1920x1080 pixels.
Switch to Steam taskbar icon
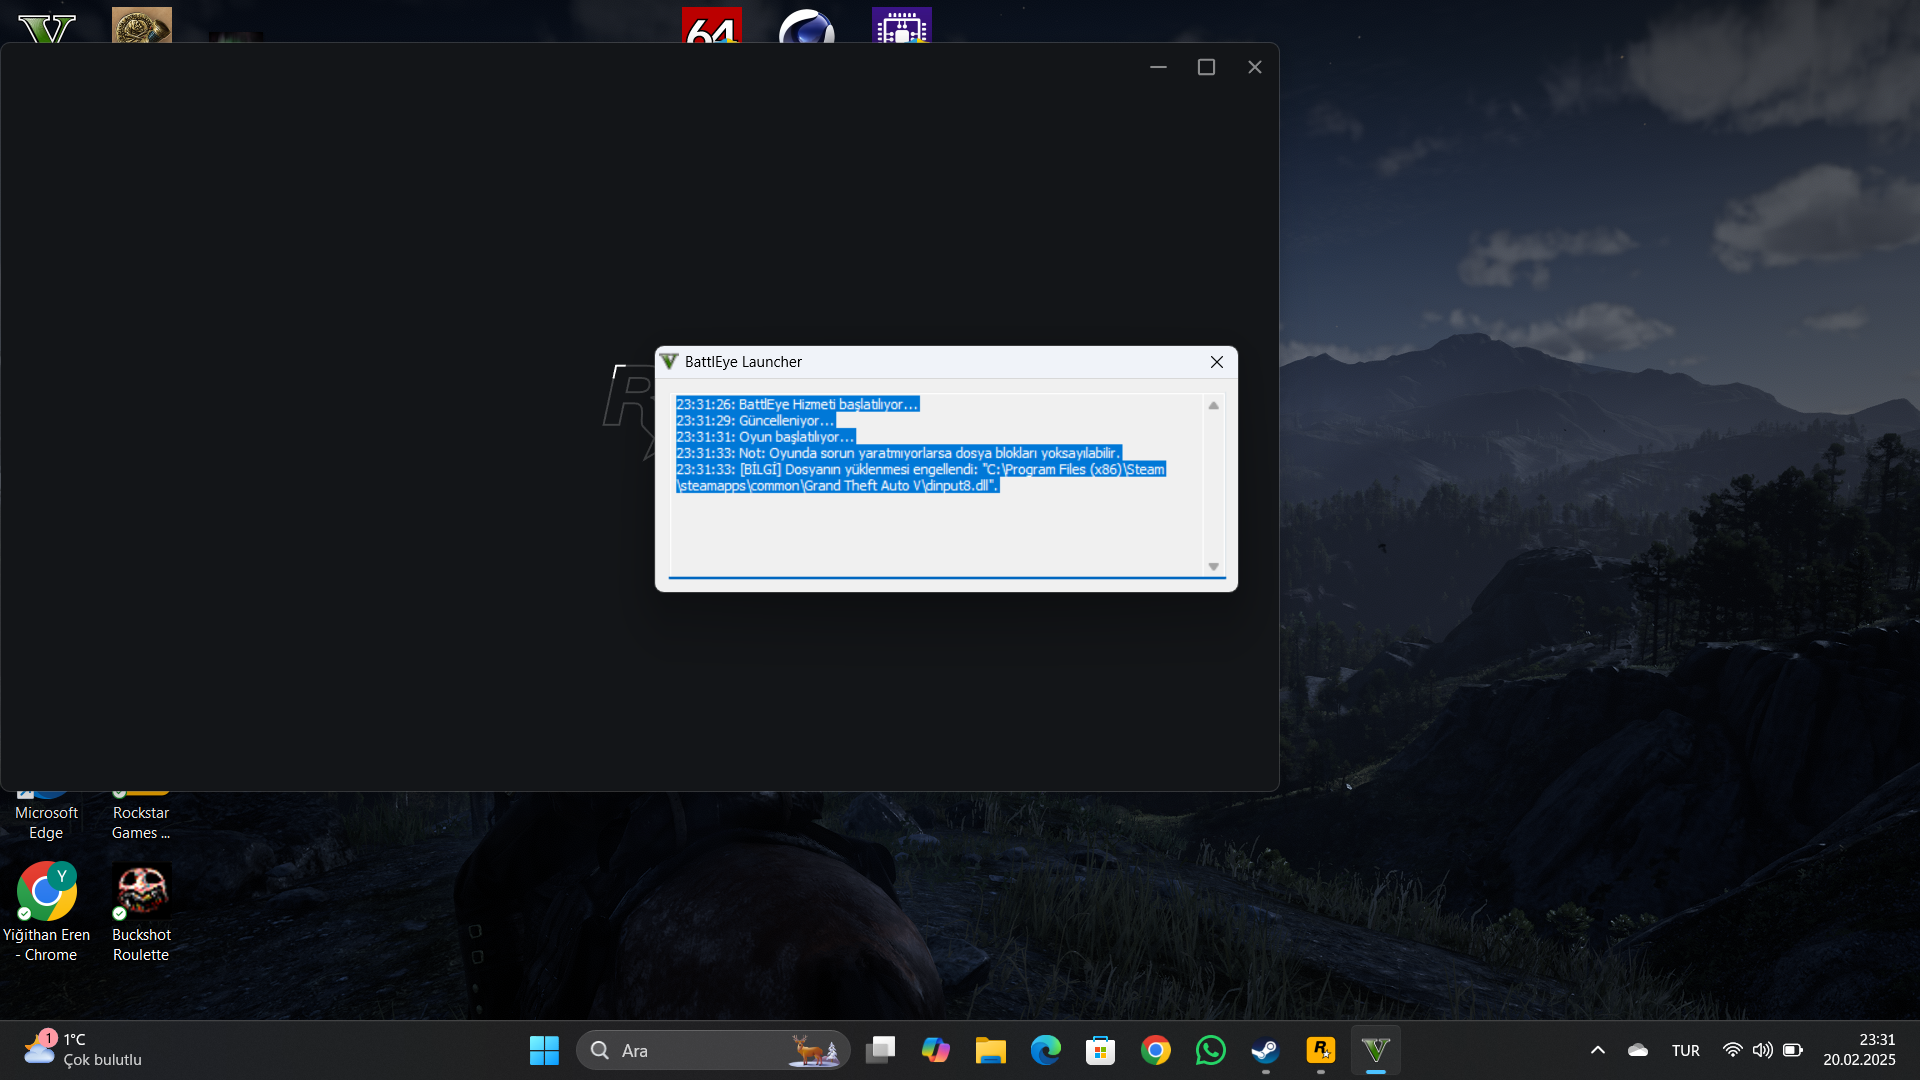(1265, 1050)
